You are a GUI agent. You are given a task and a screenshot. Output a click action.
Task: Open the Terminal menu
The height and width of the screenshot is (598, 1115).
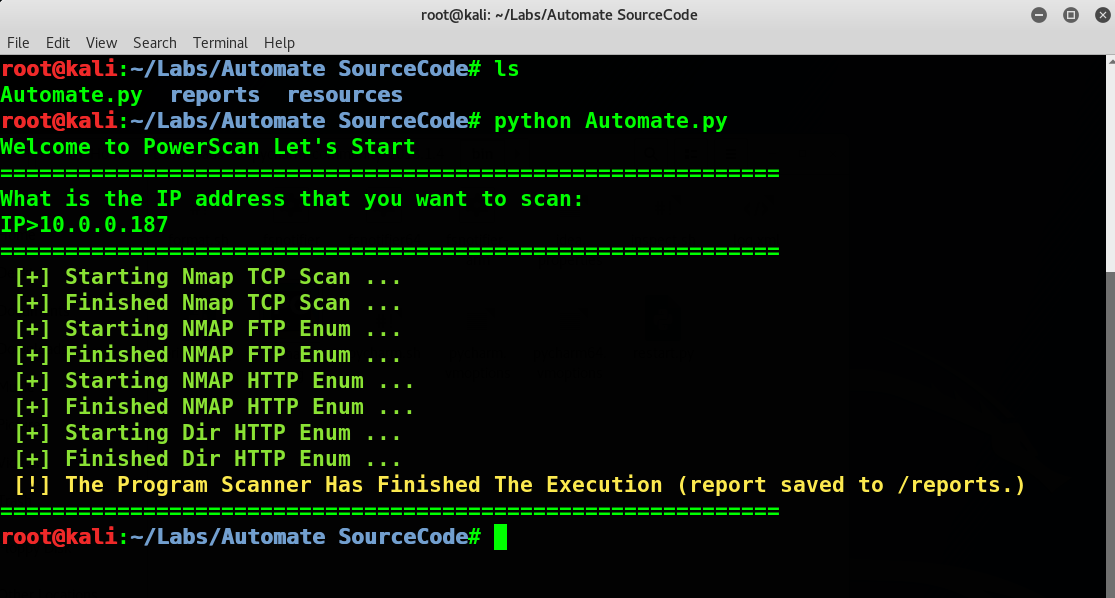(x=220, y=43)
